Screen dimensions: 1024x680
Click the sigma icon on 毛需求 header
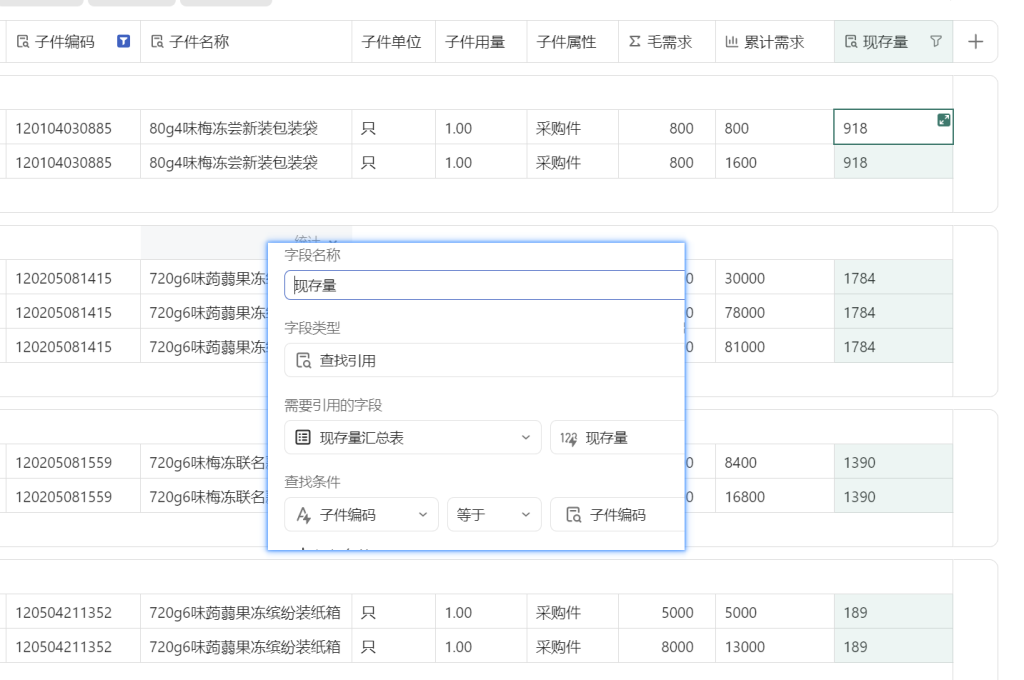[634, 42]
